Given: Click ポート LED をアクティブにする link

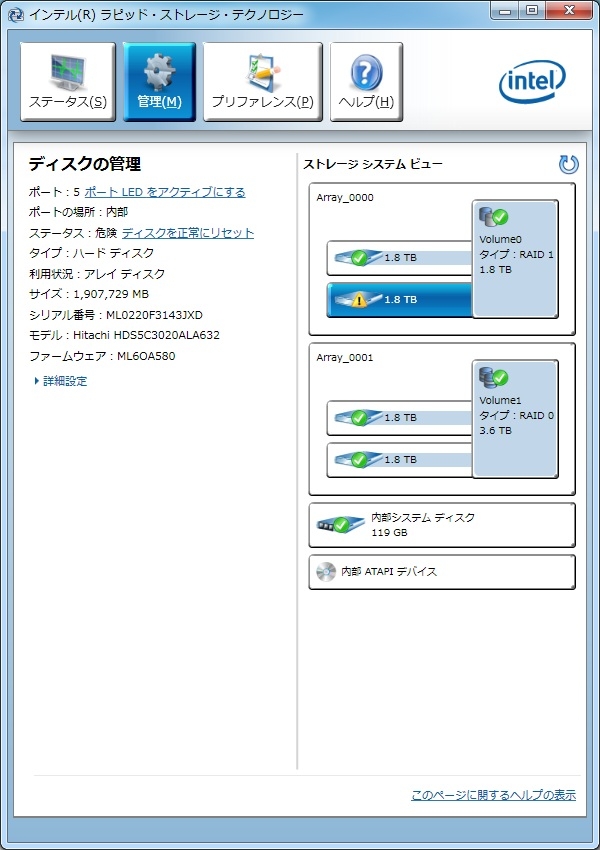Looking at the screenshot, I should pyautogui.click(x=165, y=192).
